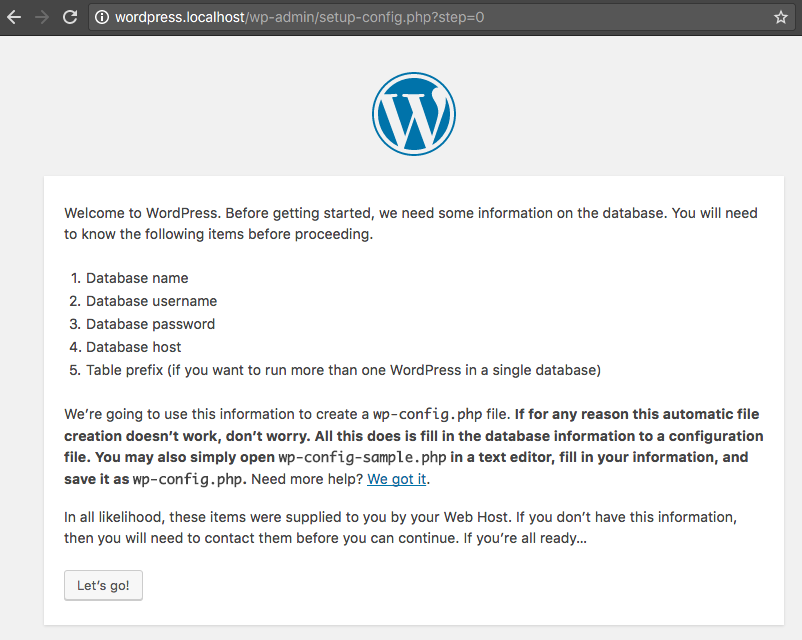This screenshot has height=640, width=802.
Task: Click the browser forward arrow
Action: coord(42,17)
